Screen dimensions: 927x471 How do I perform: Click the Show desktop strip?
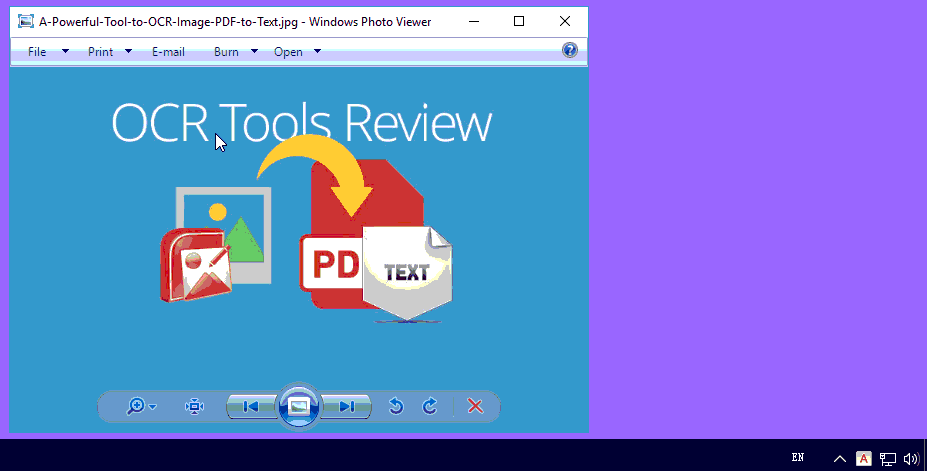(x=925, y=455)
